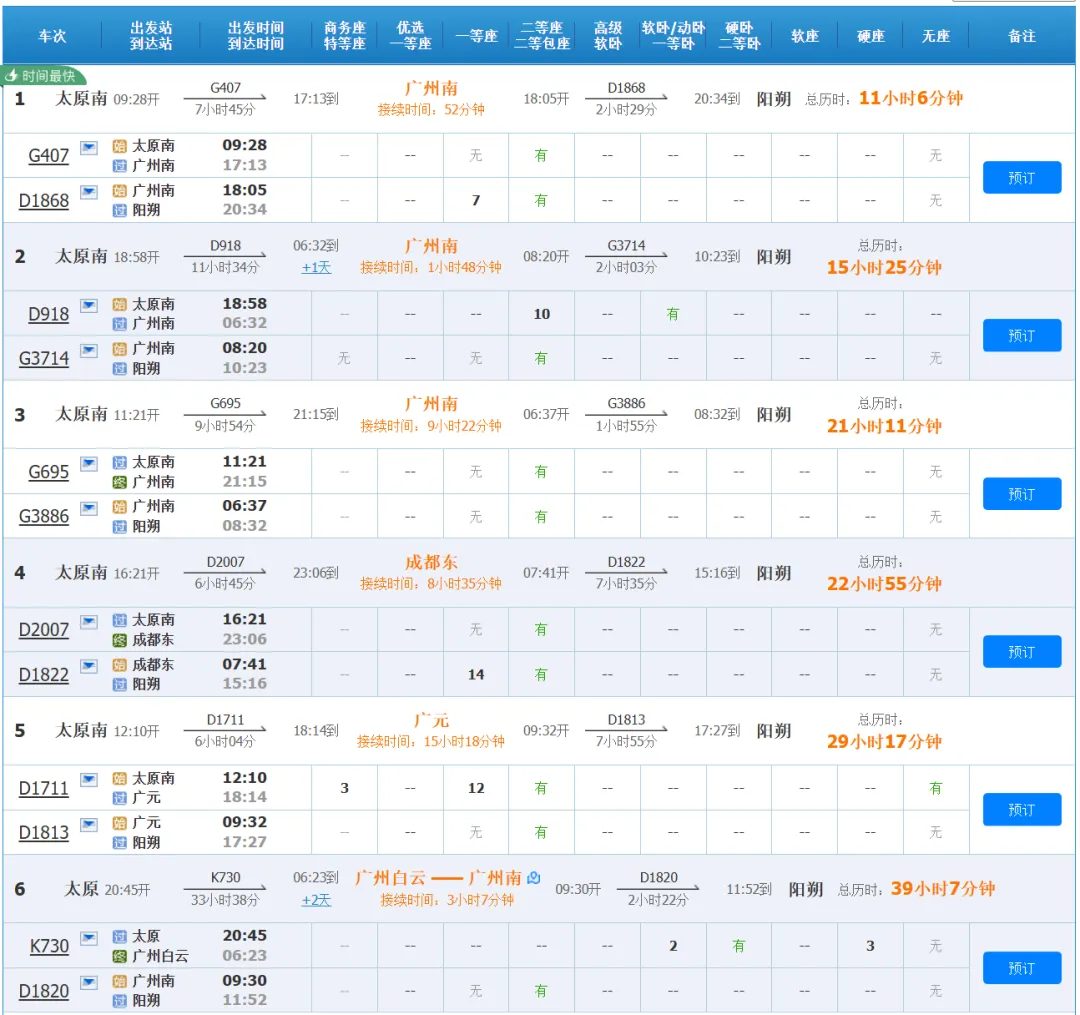Click the +1天 link in route 2

coord(316,267)
